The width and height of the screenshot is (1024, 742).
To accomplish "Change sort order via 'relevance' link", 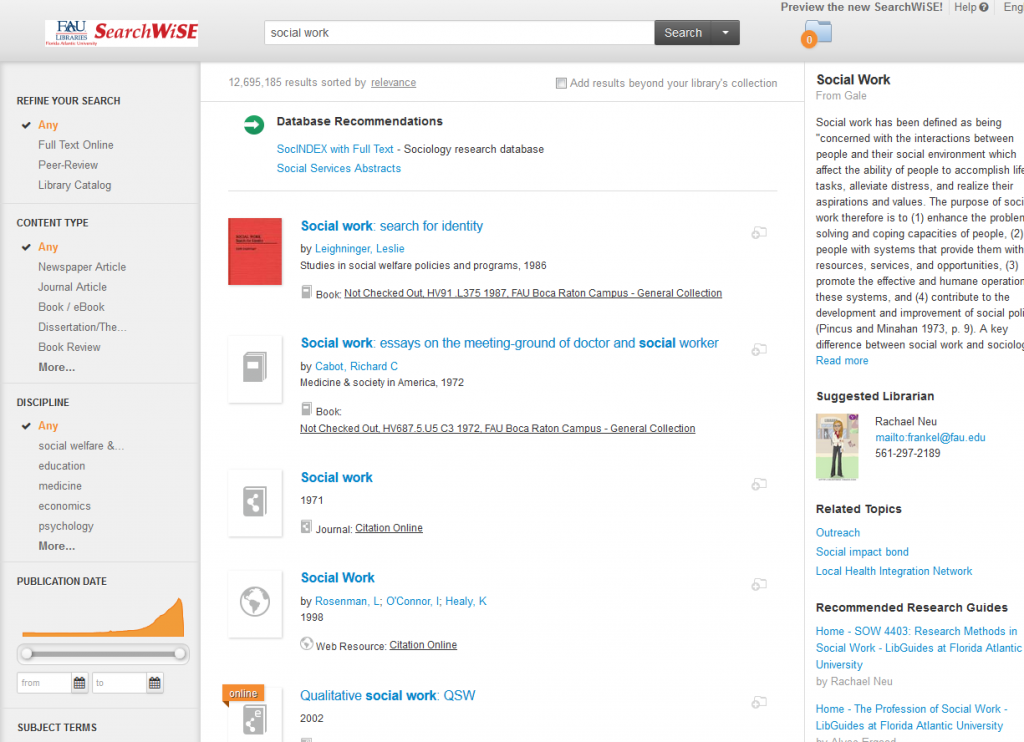I will pos(393,83).
